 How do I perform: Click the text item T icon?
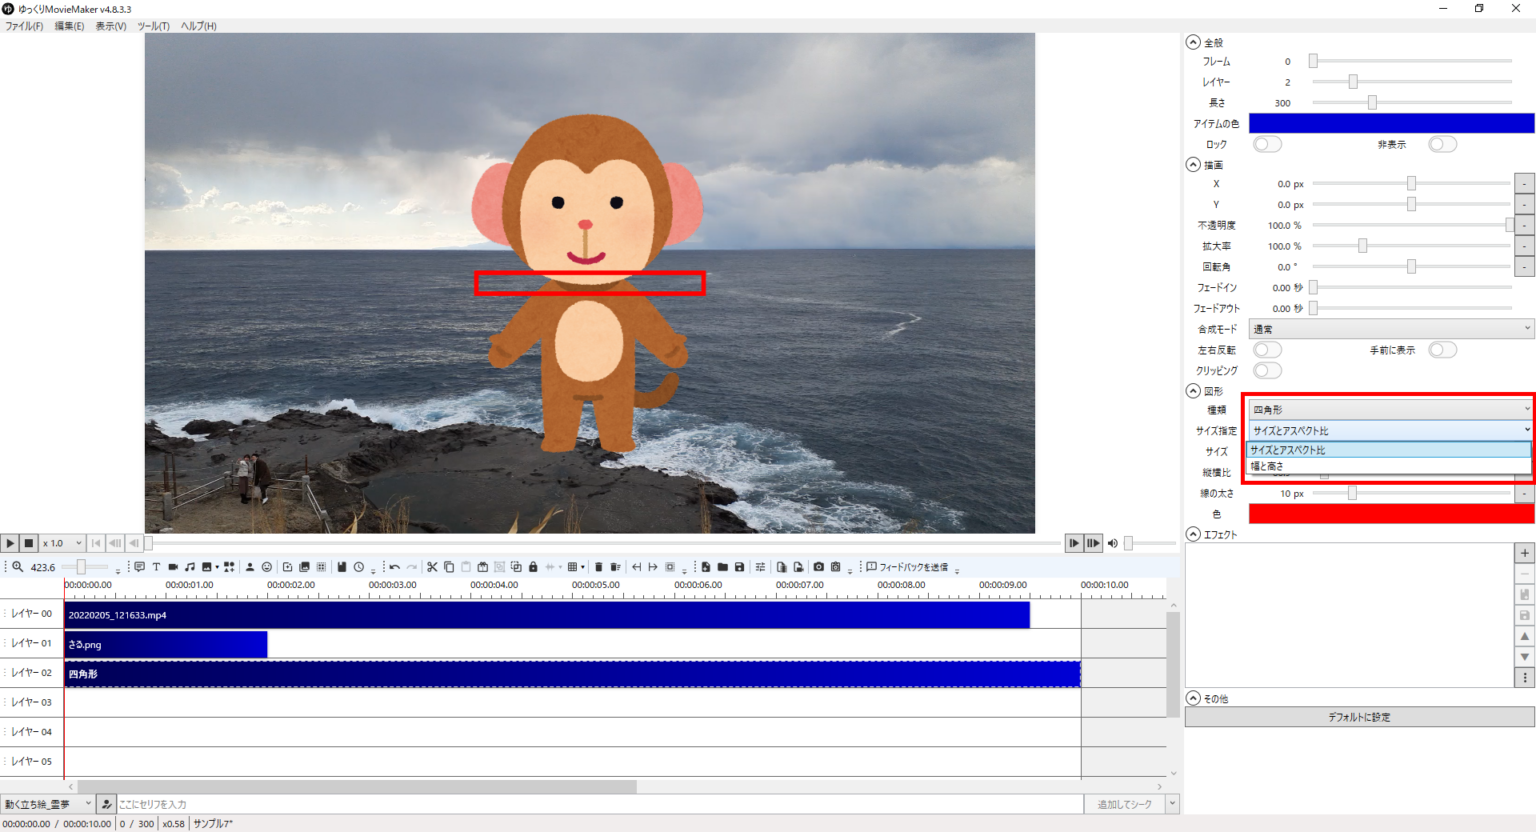(x=156, y=567)
